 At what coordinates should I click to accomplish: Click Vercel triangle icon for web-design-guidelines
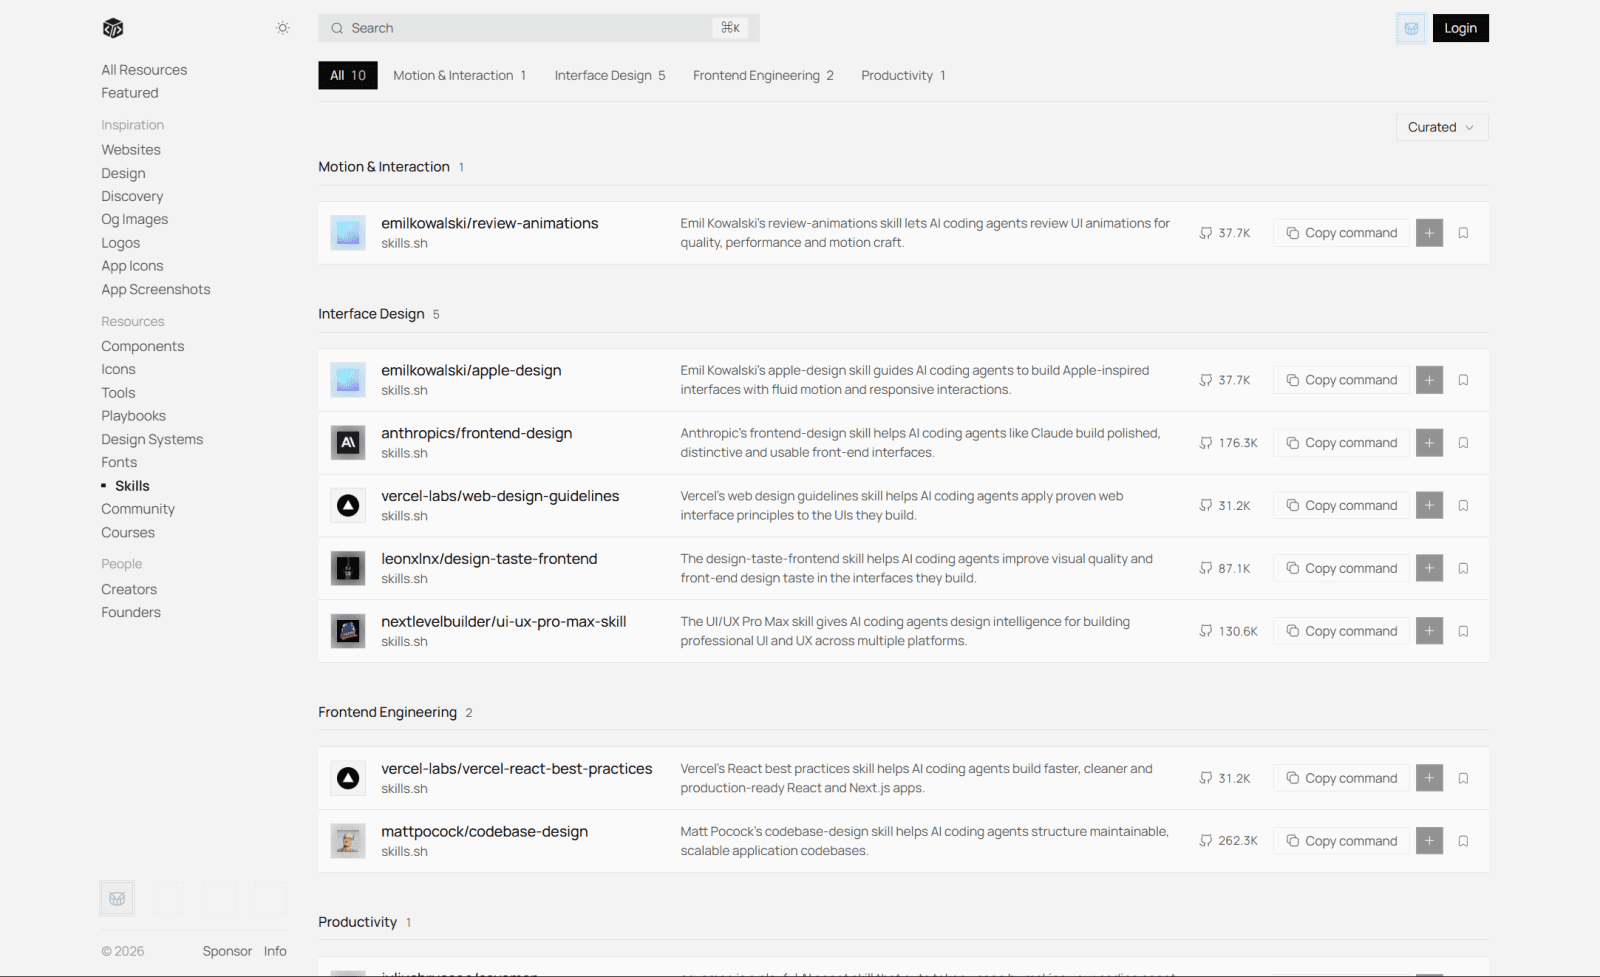click(x=348, y=505)
